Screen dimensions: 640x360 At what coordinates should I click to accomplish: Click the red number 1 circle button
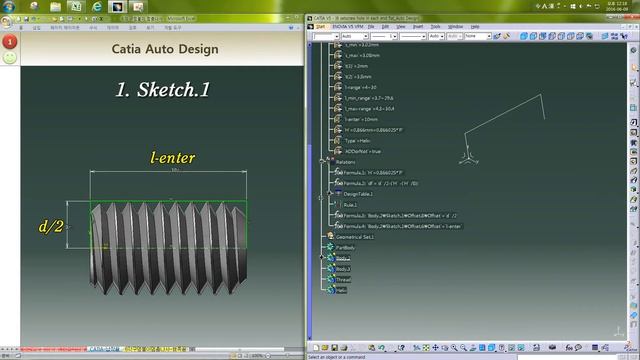coord(10,42)
